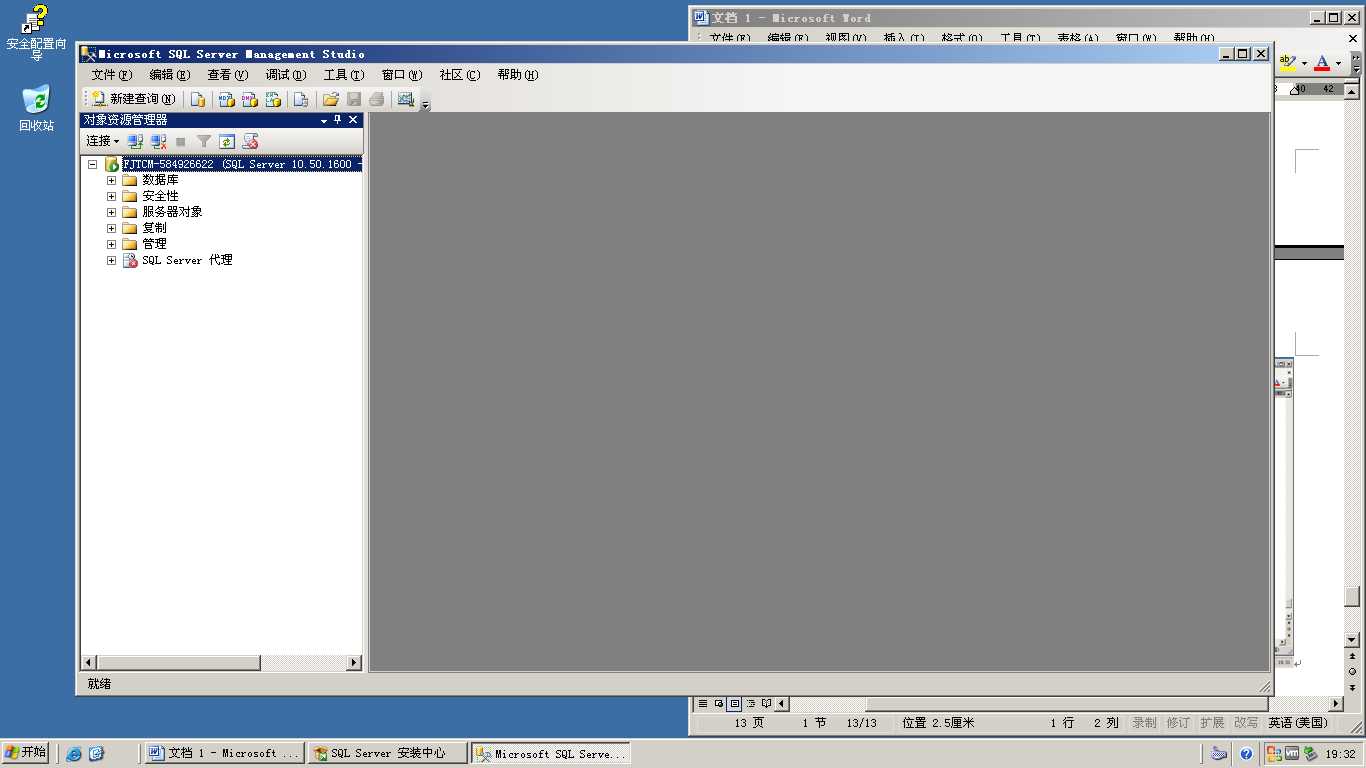Image resolution: width=1366 pixels, height=768 pixels.
Task: Click the New Query (新建查询) button
Action: (x=133, y=99)
